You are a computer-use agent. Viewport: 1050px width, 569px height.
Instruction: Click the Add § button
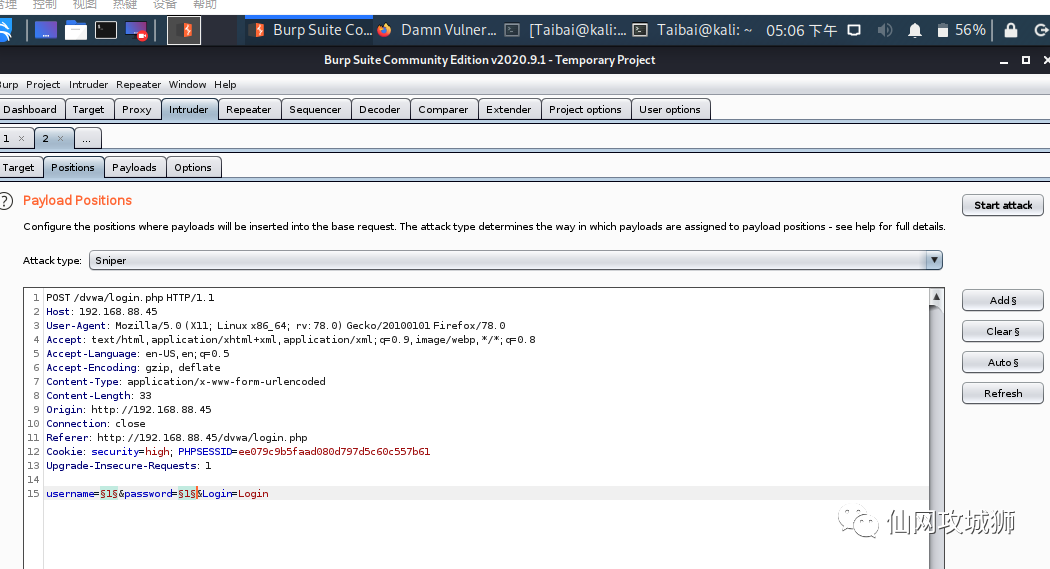coord(1002,301)
